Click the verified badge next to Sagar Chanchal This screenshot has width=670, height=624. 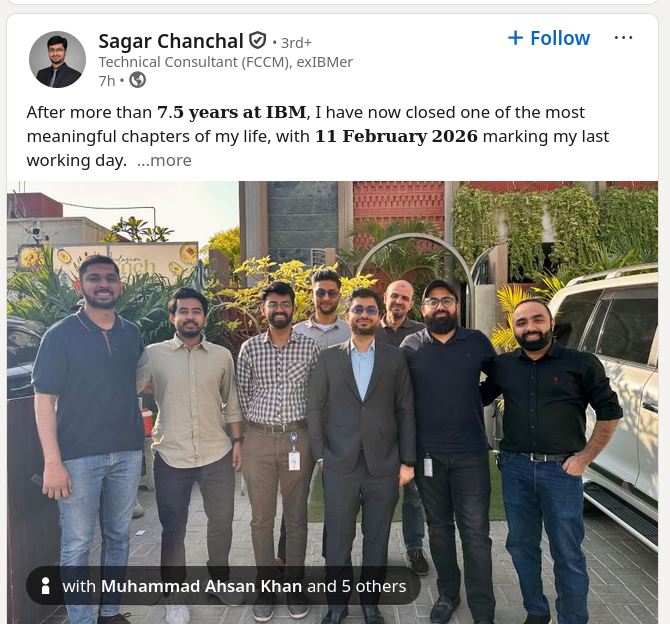[258, 41]
